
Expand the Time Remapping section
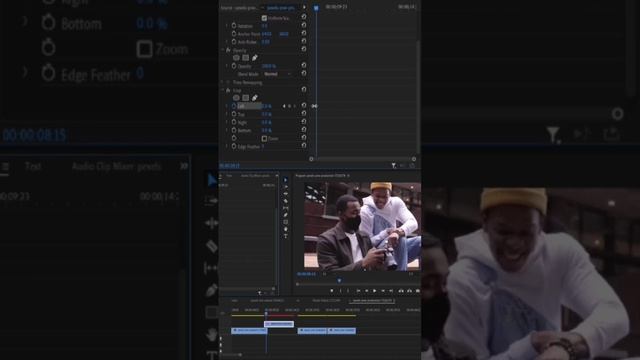pos(222,82)
